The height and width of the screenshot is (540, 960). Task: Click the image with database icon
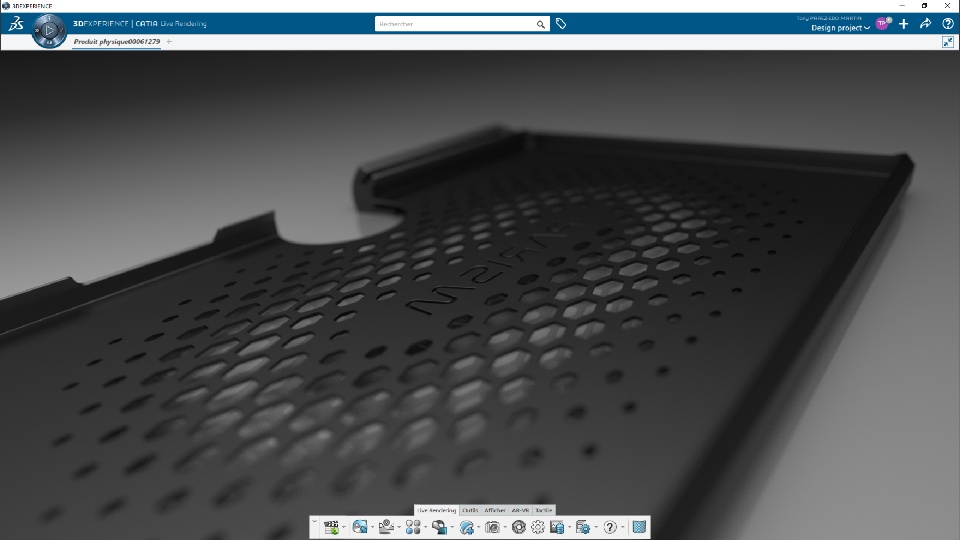[x=557, y=527]
